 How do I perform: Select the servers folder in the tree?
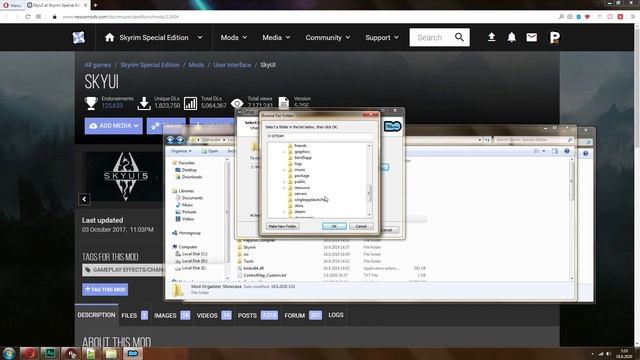297,193
